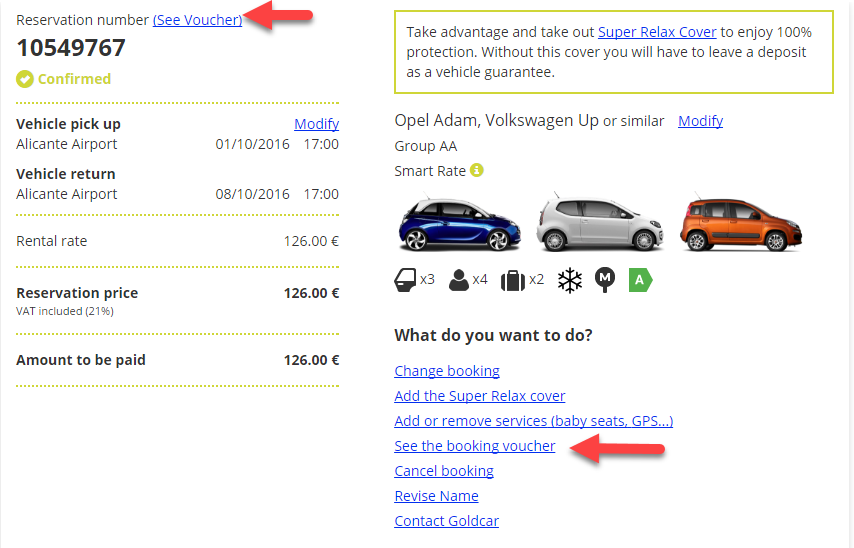Click the blue Opel Adam car image
The width and height of the screenshot is (854, 548).
pyautogui.click(x=457, y=224)
